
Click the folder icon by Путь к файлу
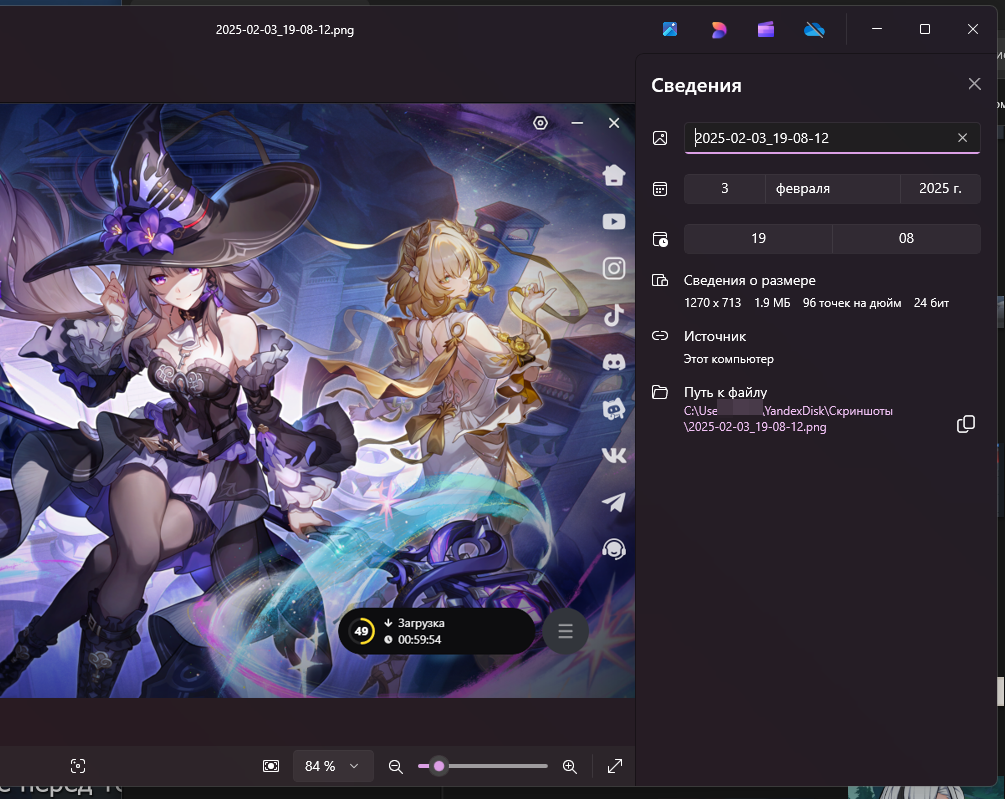(660, 392)
